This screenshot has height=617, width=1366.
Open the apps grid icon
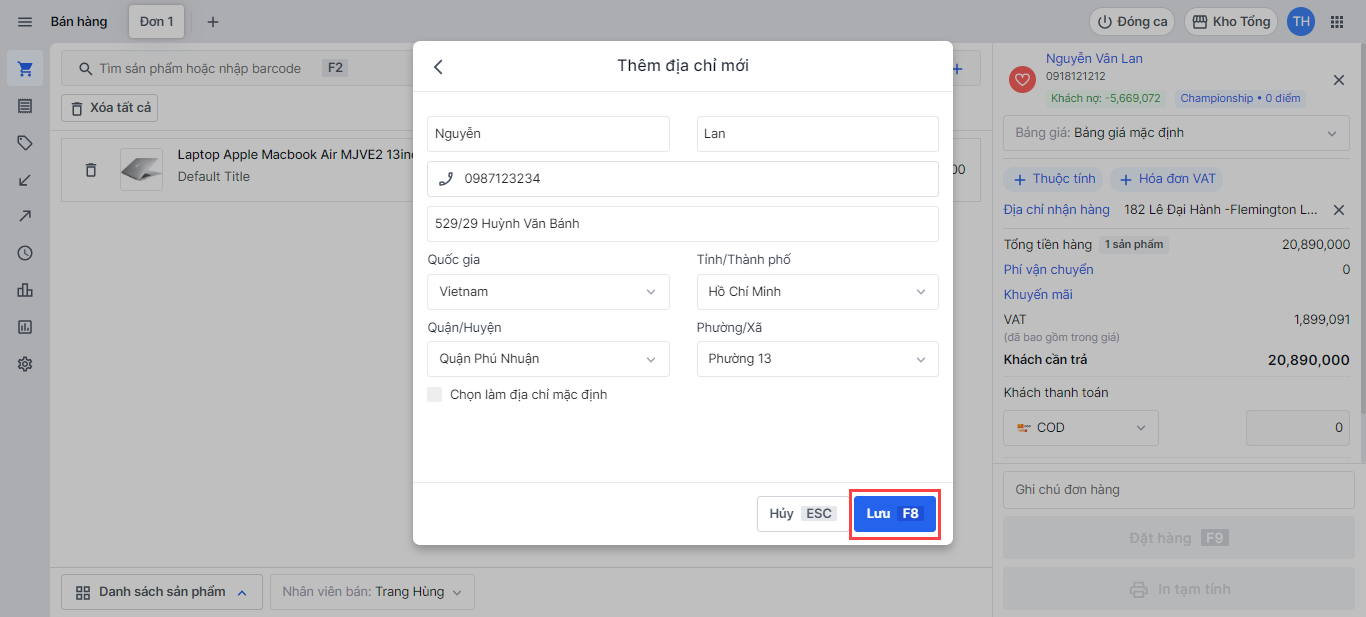1337,22
